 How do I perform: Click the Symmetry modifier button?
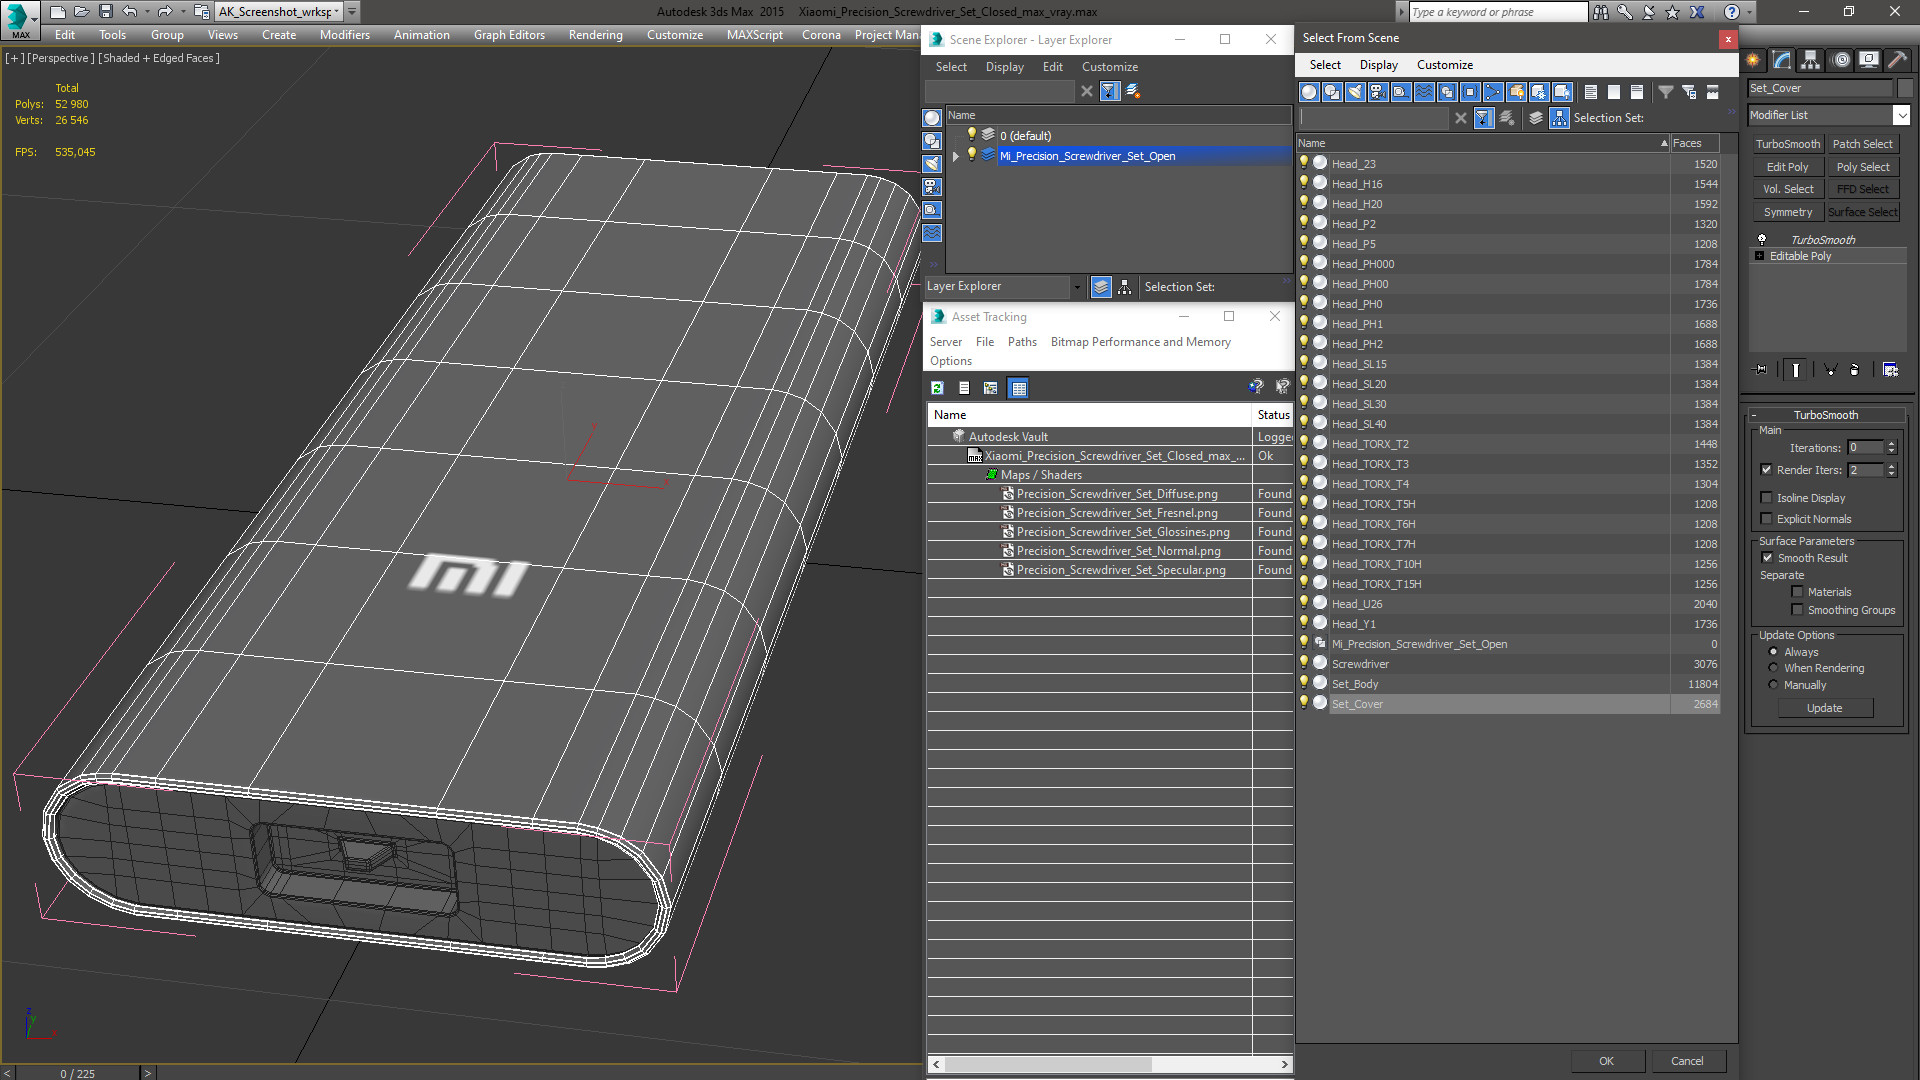(1787, 212)
